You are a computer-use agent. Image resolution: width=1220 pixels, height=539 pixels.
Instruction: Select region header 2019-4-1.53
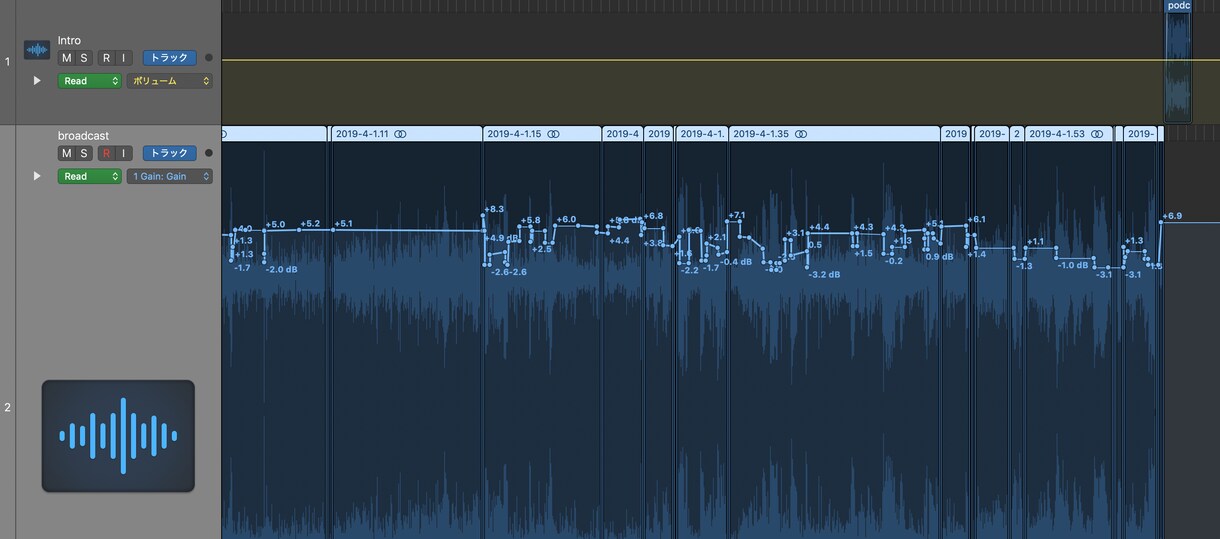[1069, 133]
